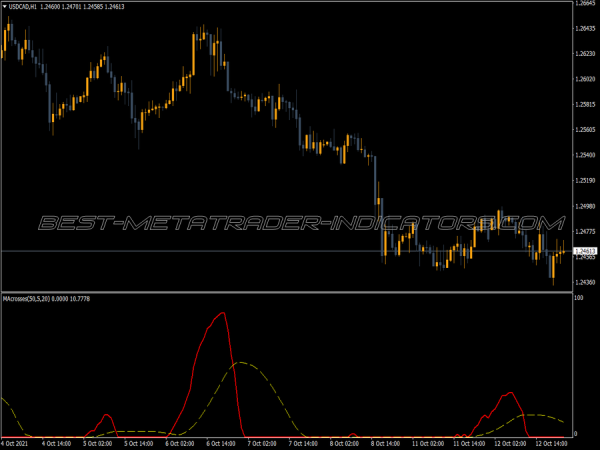Click the indicator scale value 0
The image size is (600, 450).
(x=576, y=434)
